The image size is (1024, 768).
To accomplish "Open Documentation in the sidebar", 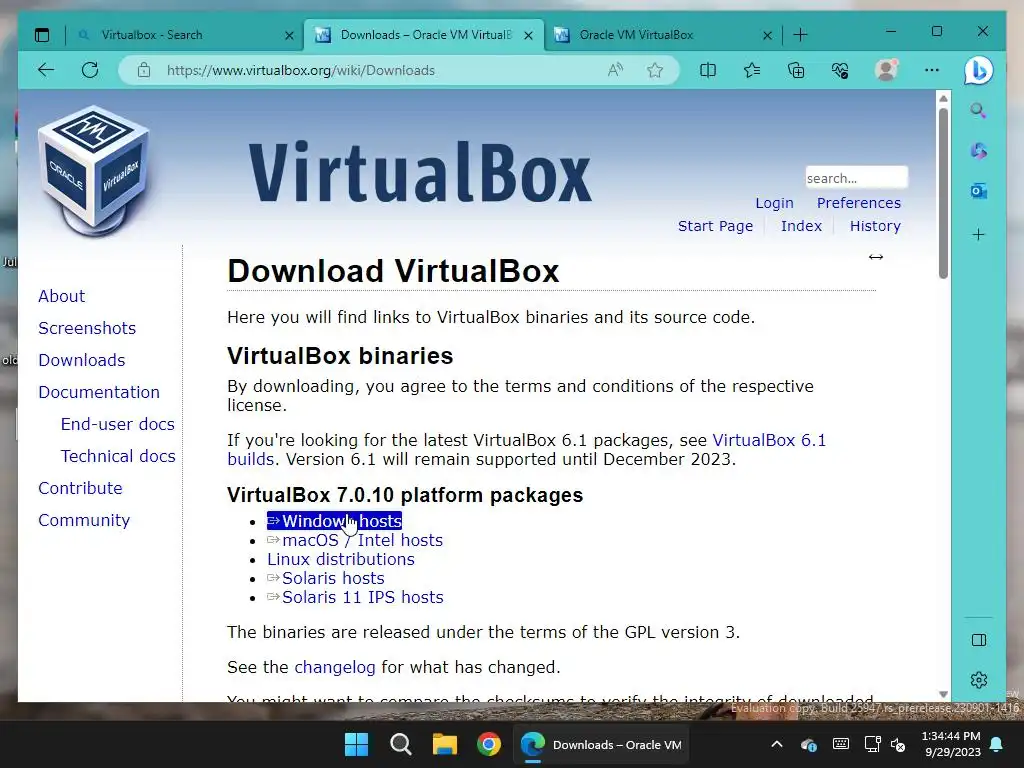I will [x=99, y=392].
